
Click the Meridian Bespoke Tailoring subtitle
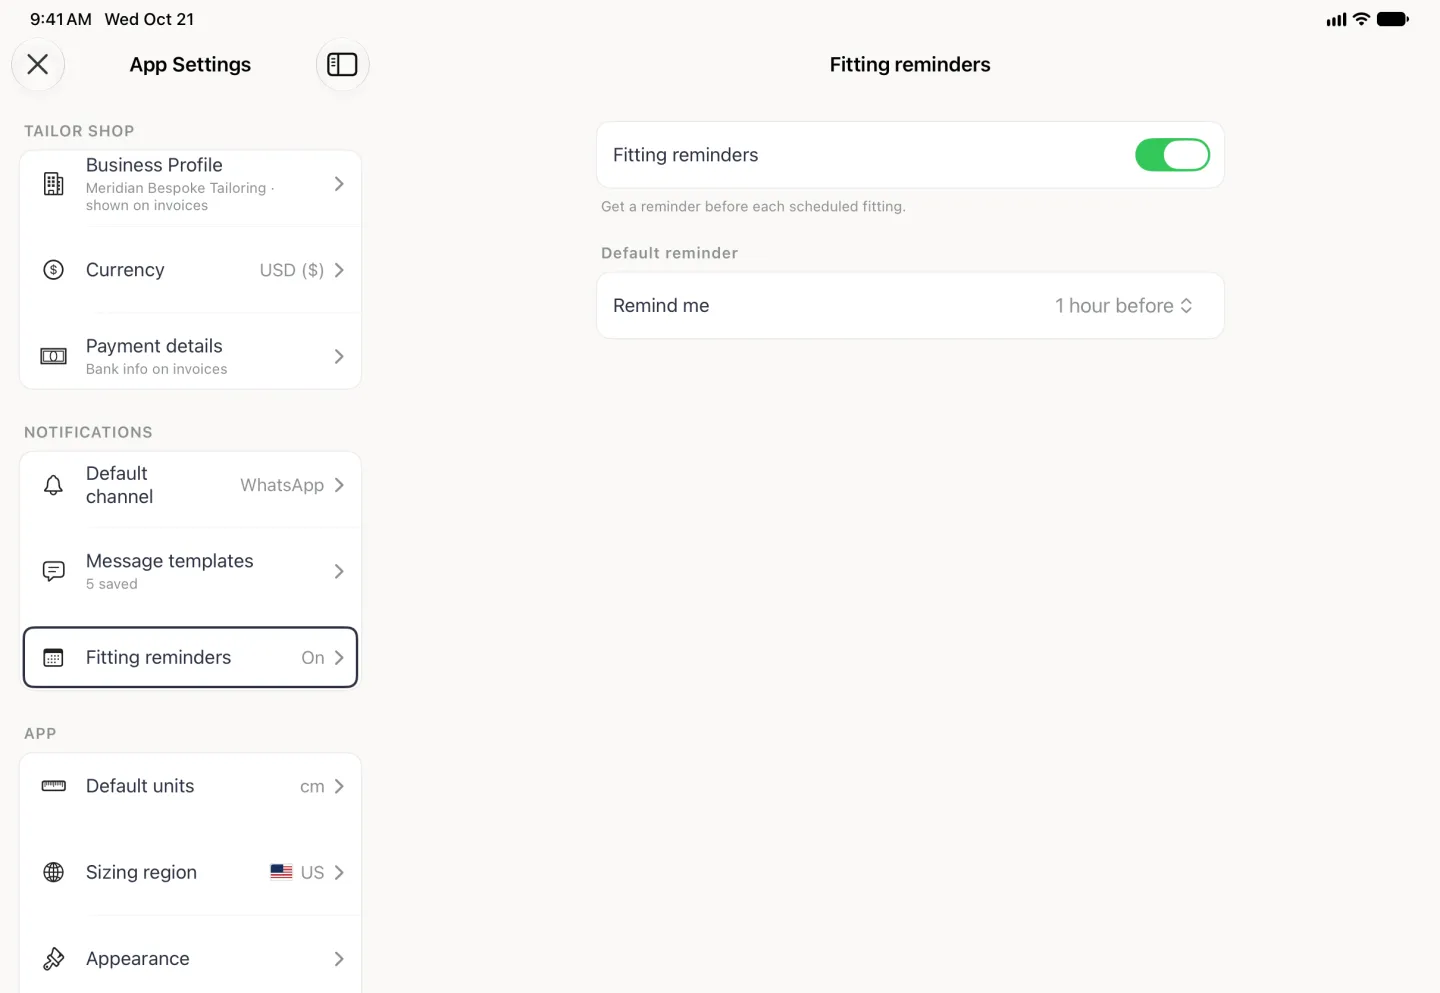(180, 196)
